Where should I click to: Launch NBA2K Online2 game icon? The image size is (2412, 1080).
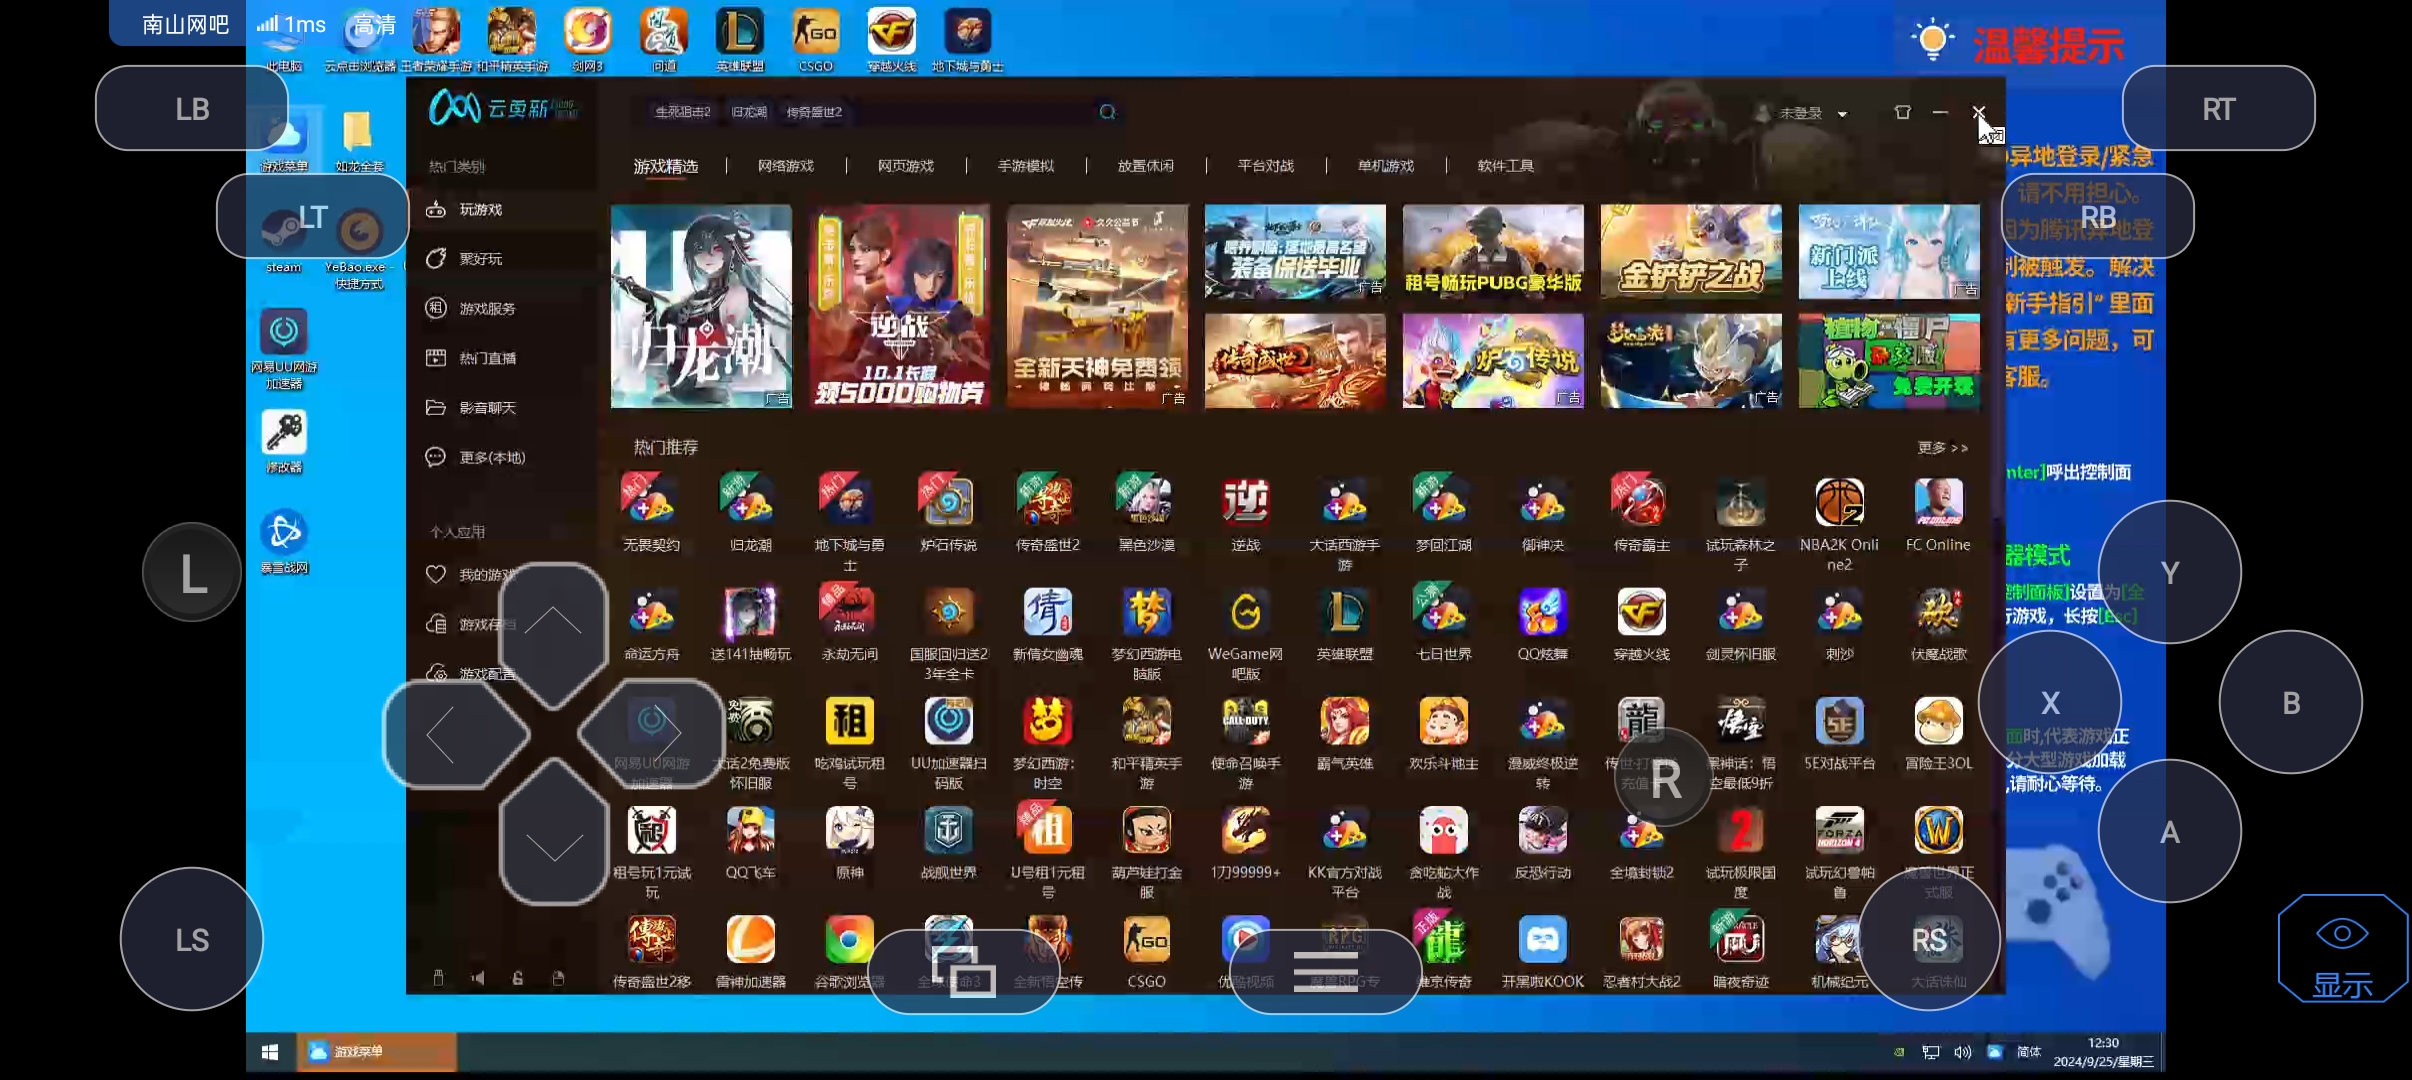1839,522
